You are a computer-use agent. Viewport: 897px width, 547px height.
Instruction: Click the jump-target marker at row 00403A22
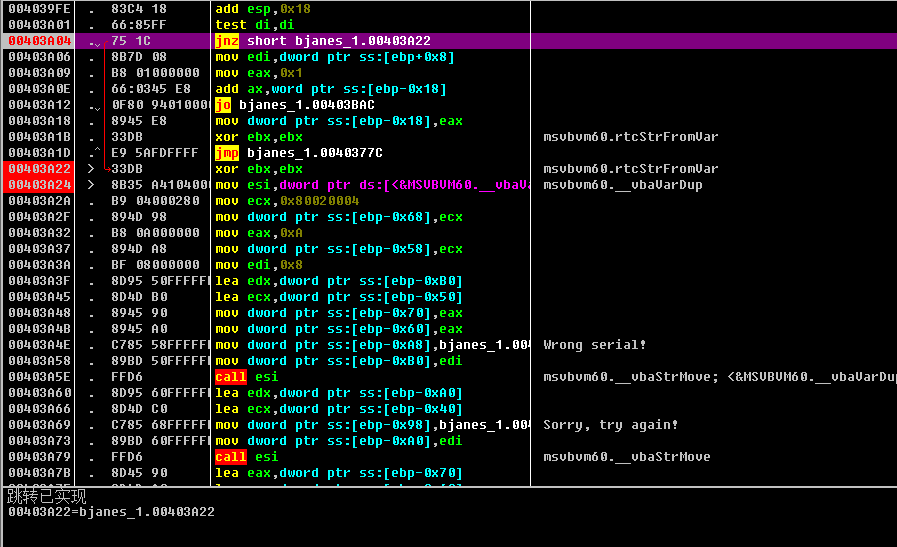pos(91,169)
